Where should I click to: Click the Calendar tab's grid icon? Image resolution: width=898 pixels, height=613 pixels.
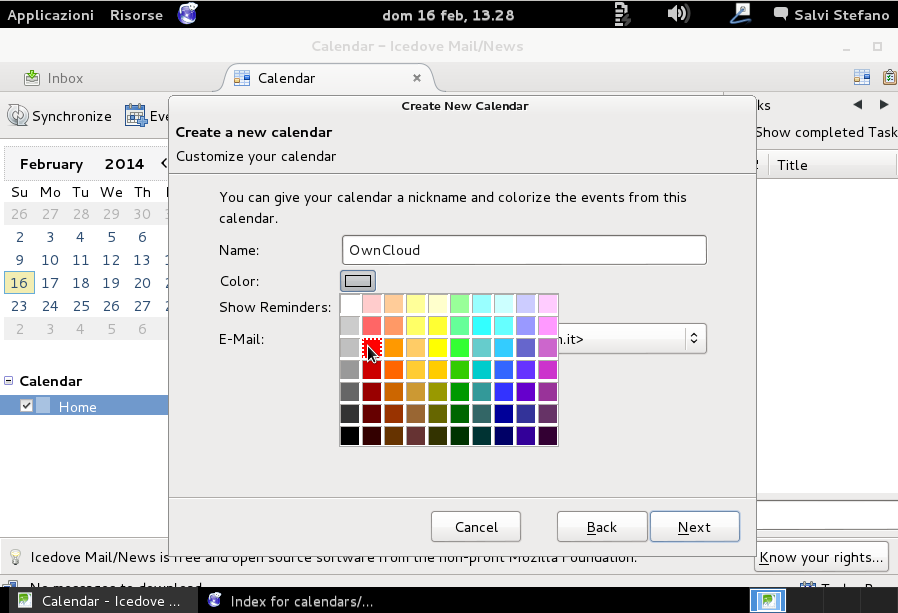click(x=240, y=77)
